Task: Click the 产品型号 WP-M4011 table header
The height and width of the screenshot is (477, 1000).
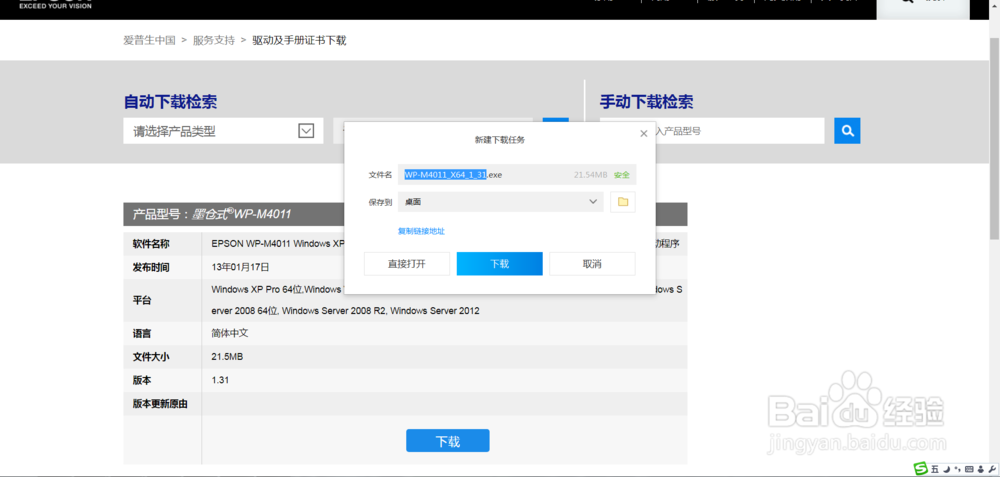Action: tap(405, 214)
